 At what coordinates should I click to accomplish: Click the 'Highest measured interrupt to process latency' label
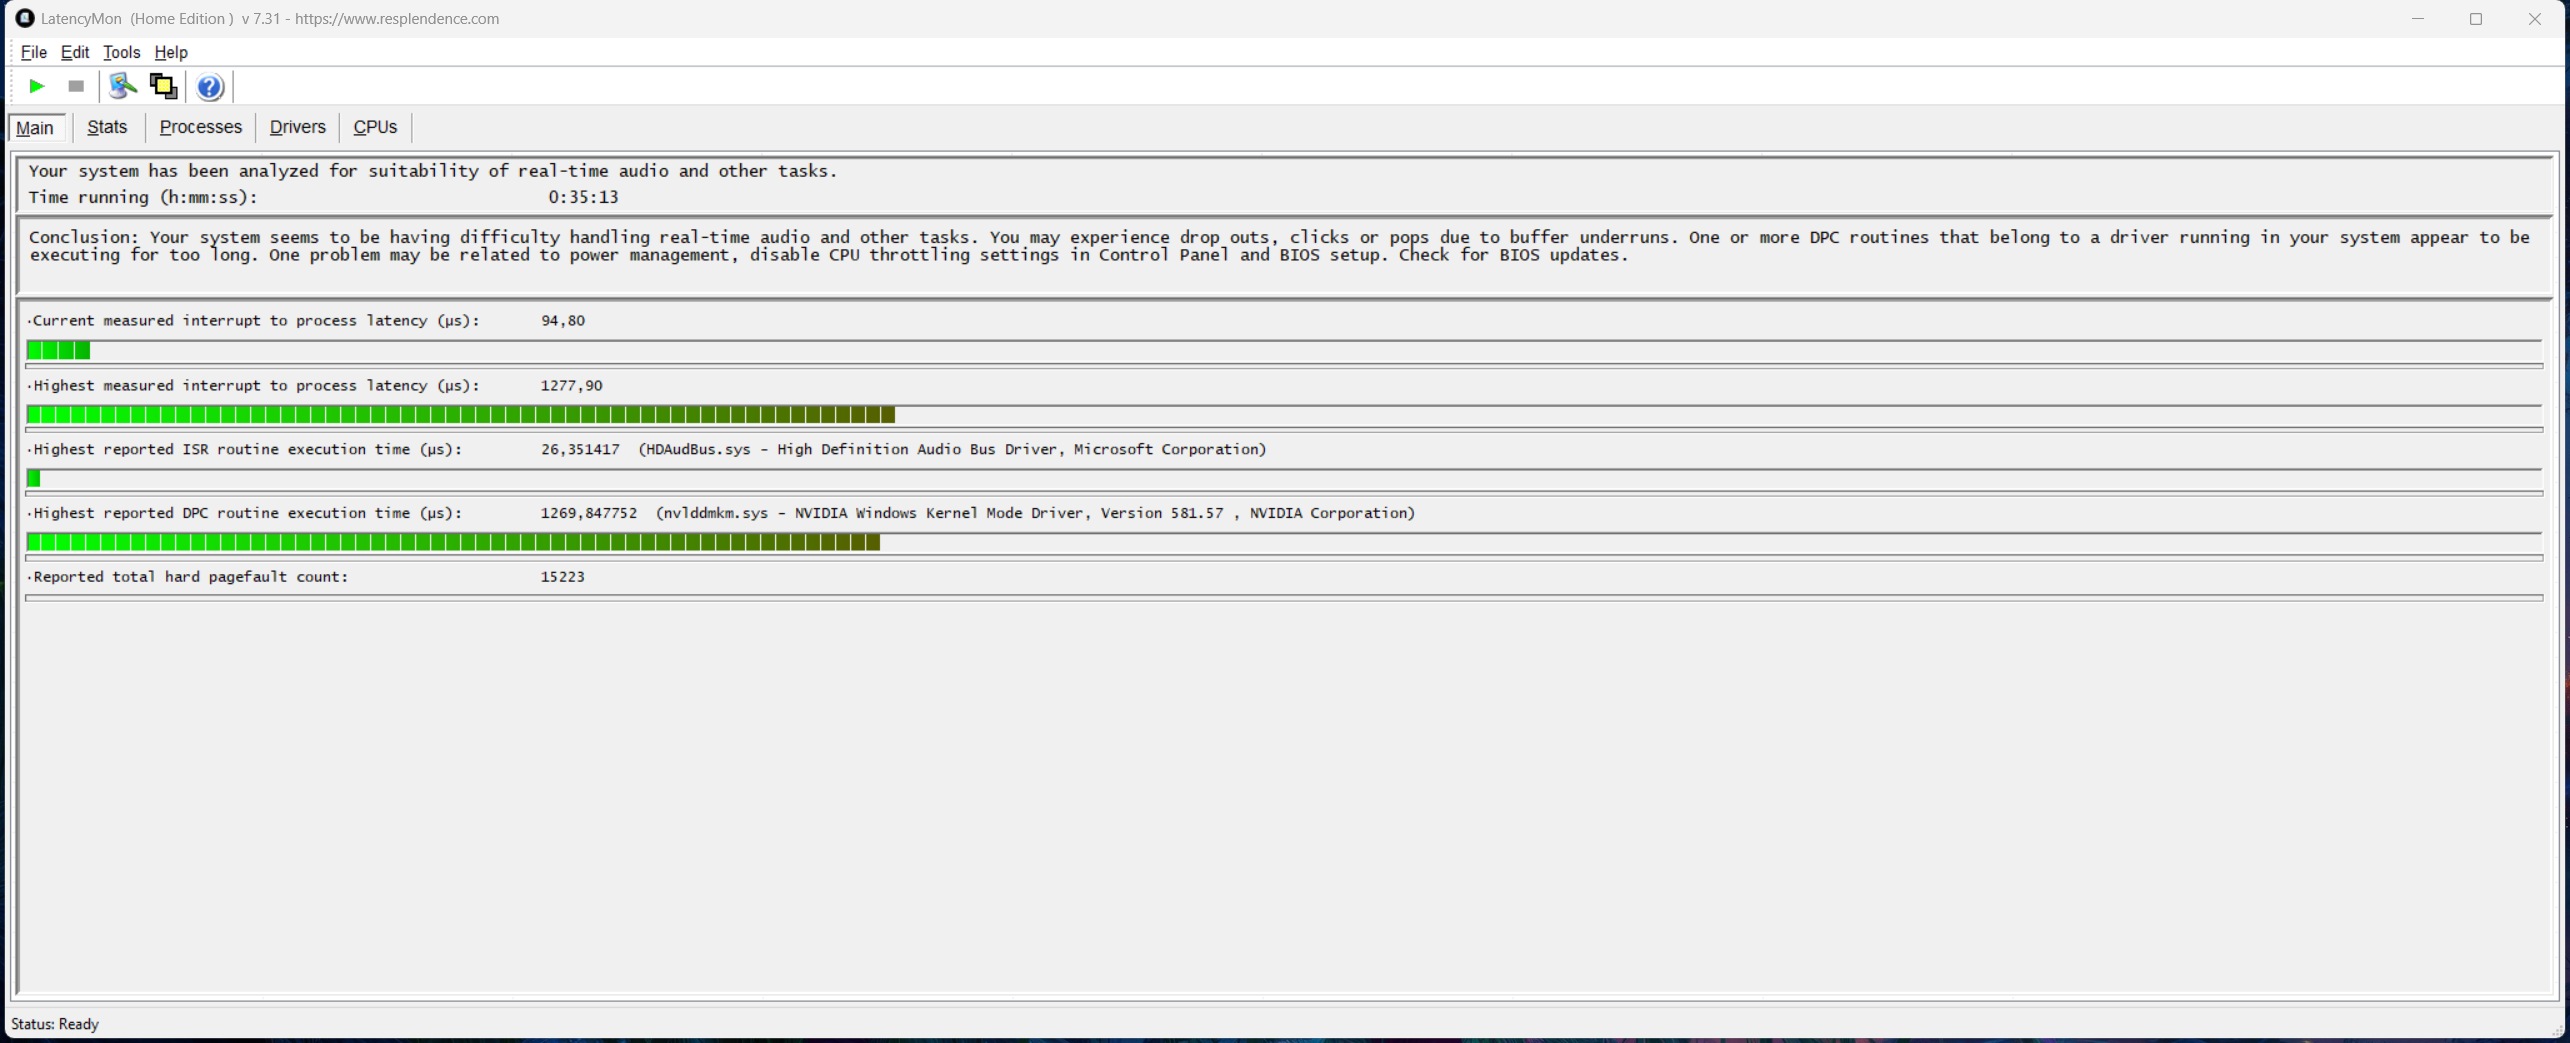254,386
